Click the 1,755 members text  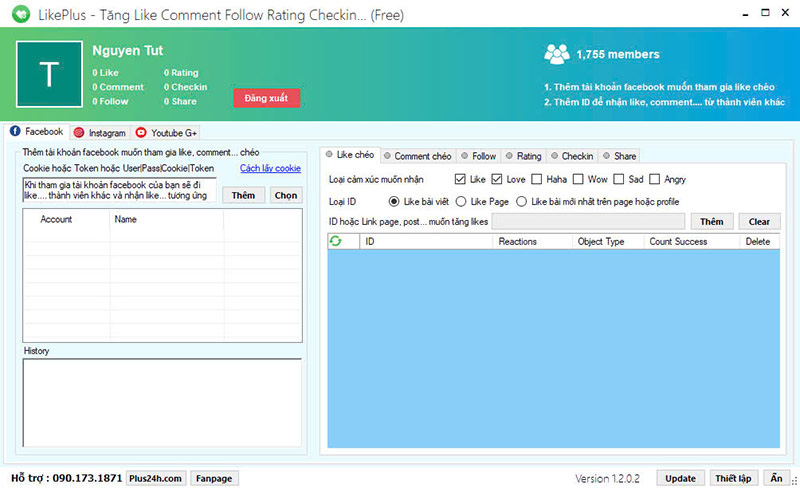click(618, 54)
